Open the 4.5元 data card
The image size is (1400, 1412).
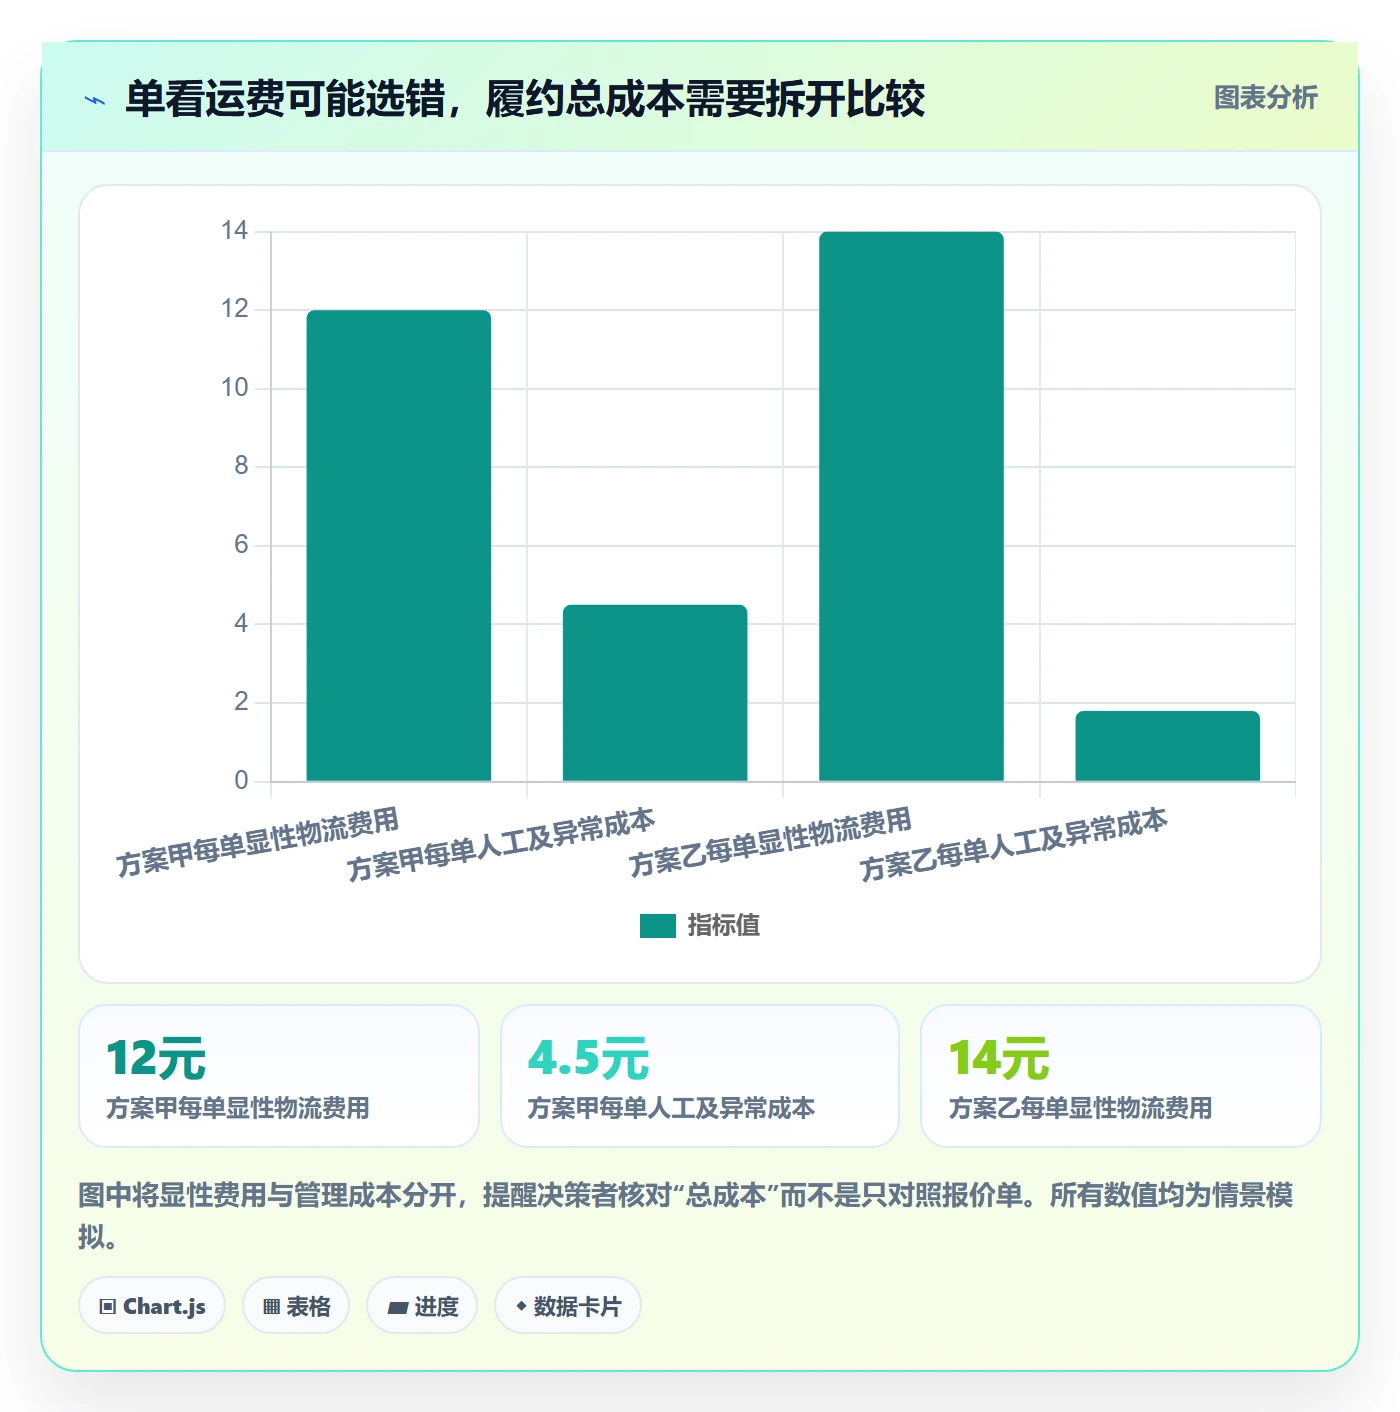click(x=700, y=1076)
